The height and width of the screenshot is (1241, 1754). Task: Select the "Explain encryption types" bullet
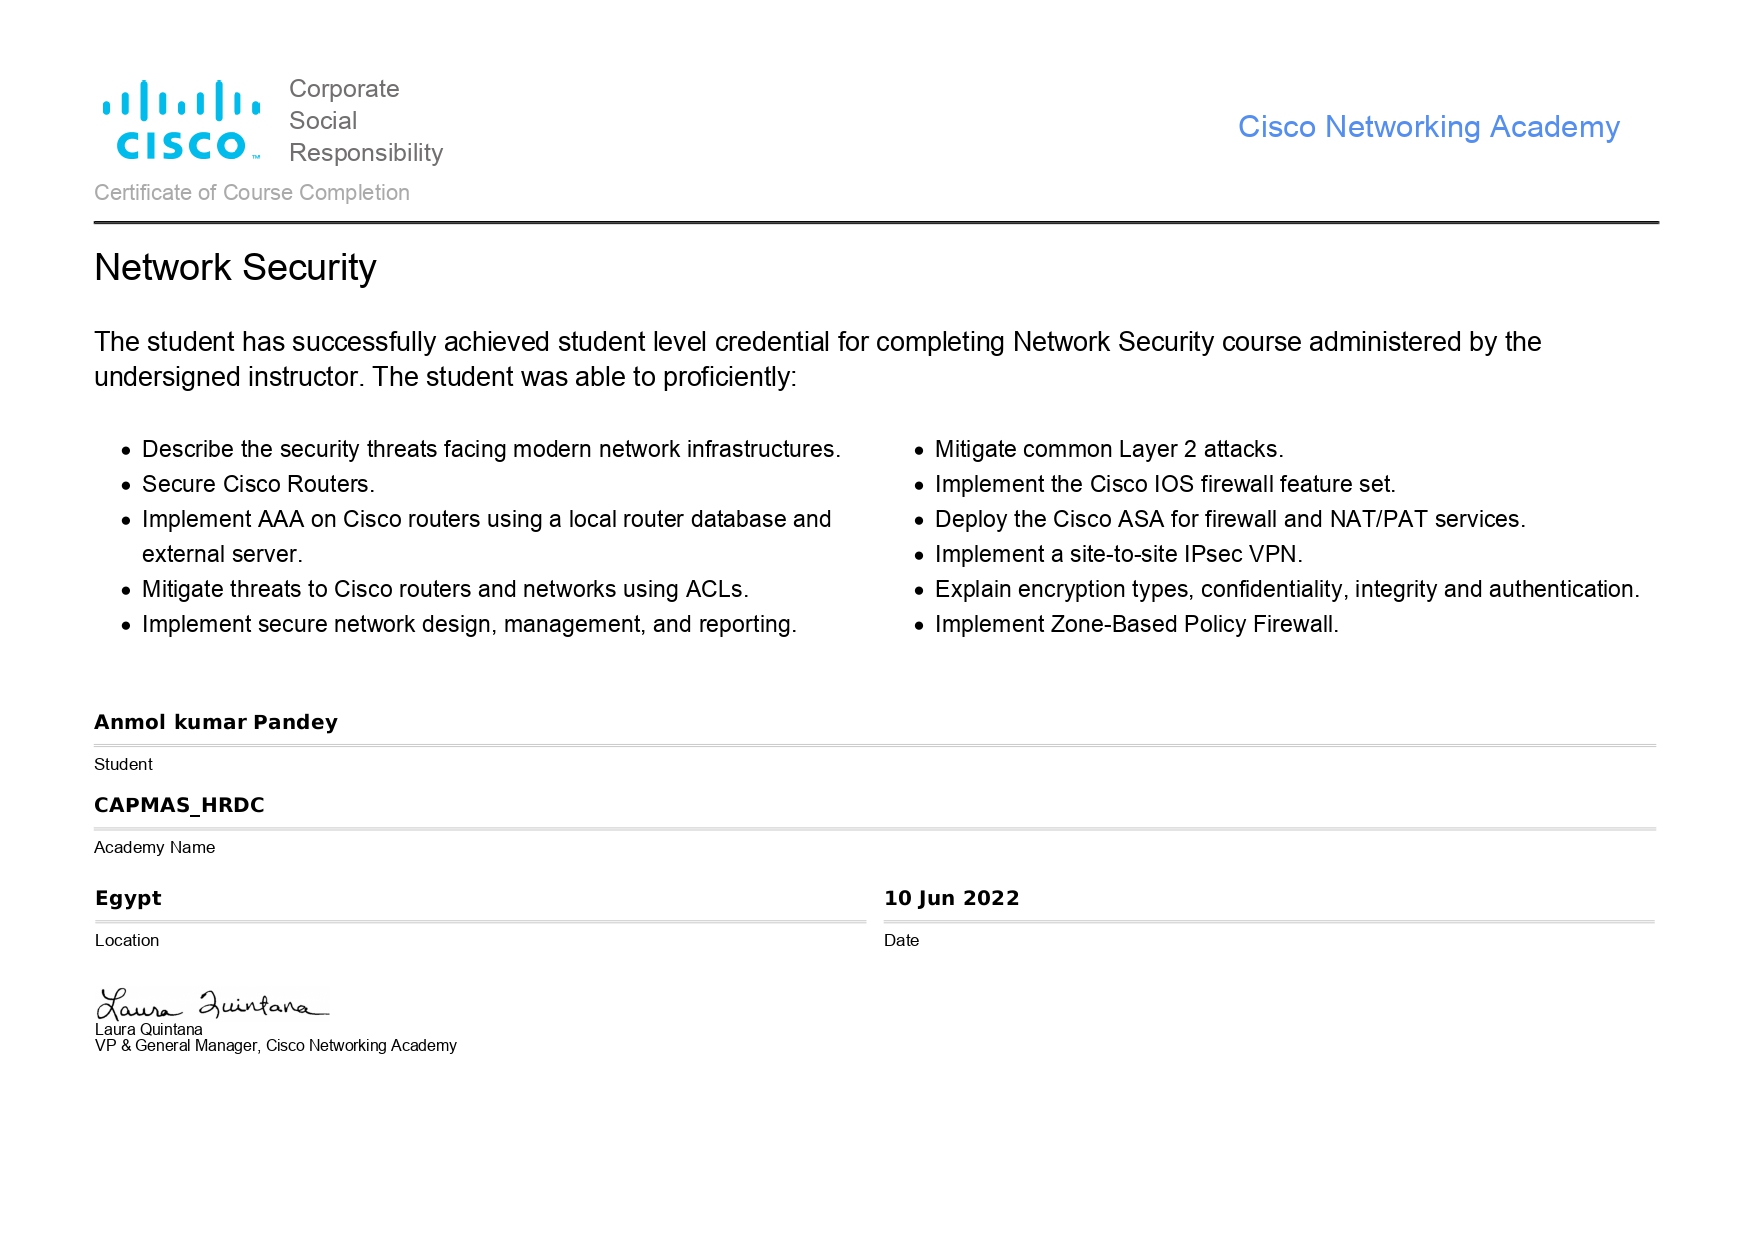pos(1287,590)
